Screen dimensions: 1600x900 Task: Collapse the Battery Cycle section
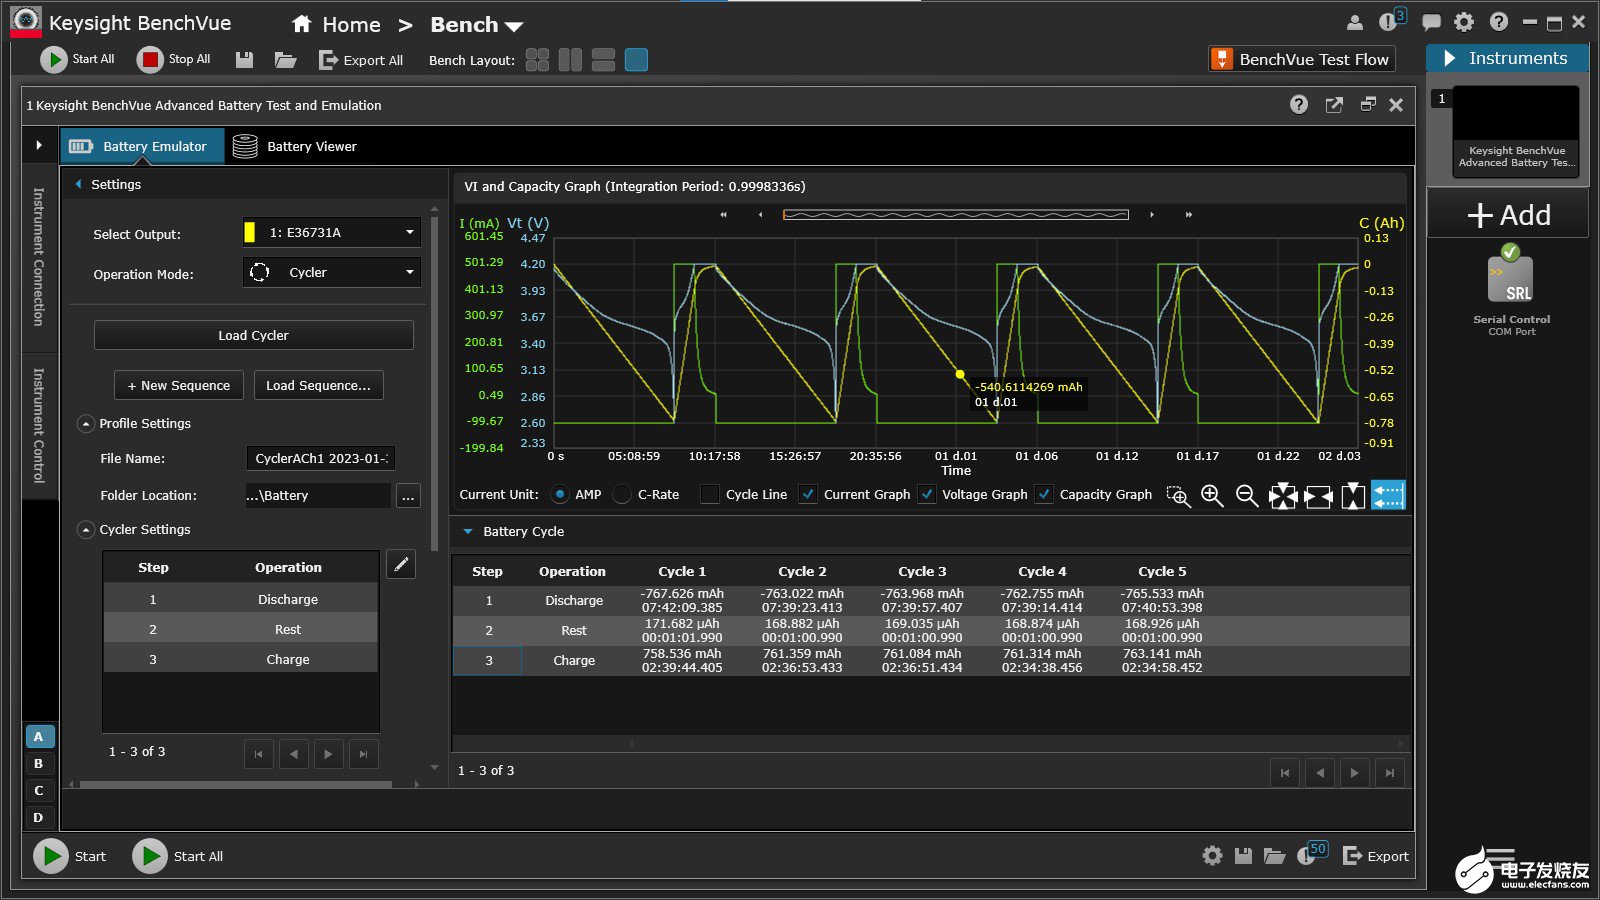[x=467, y=532]
